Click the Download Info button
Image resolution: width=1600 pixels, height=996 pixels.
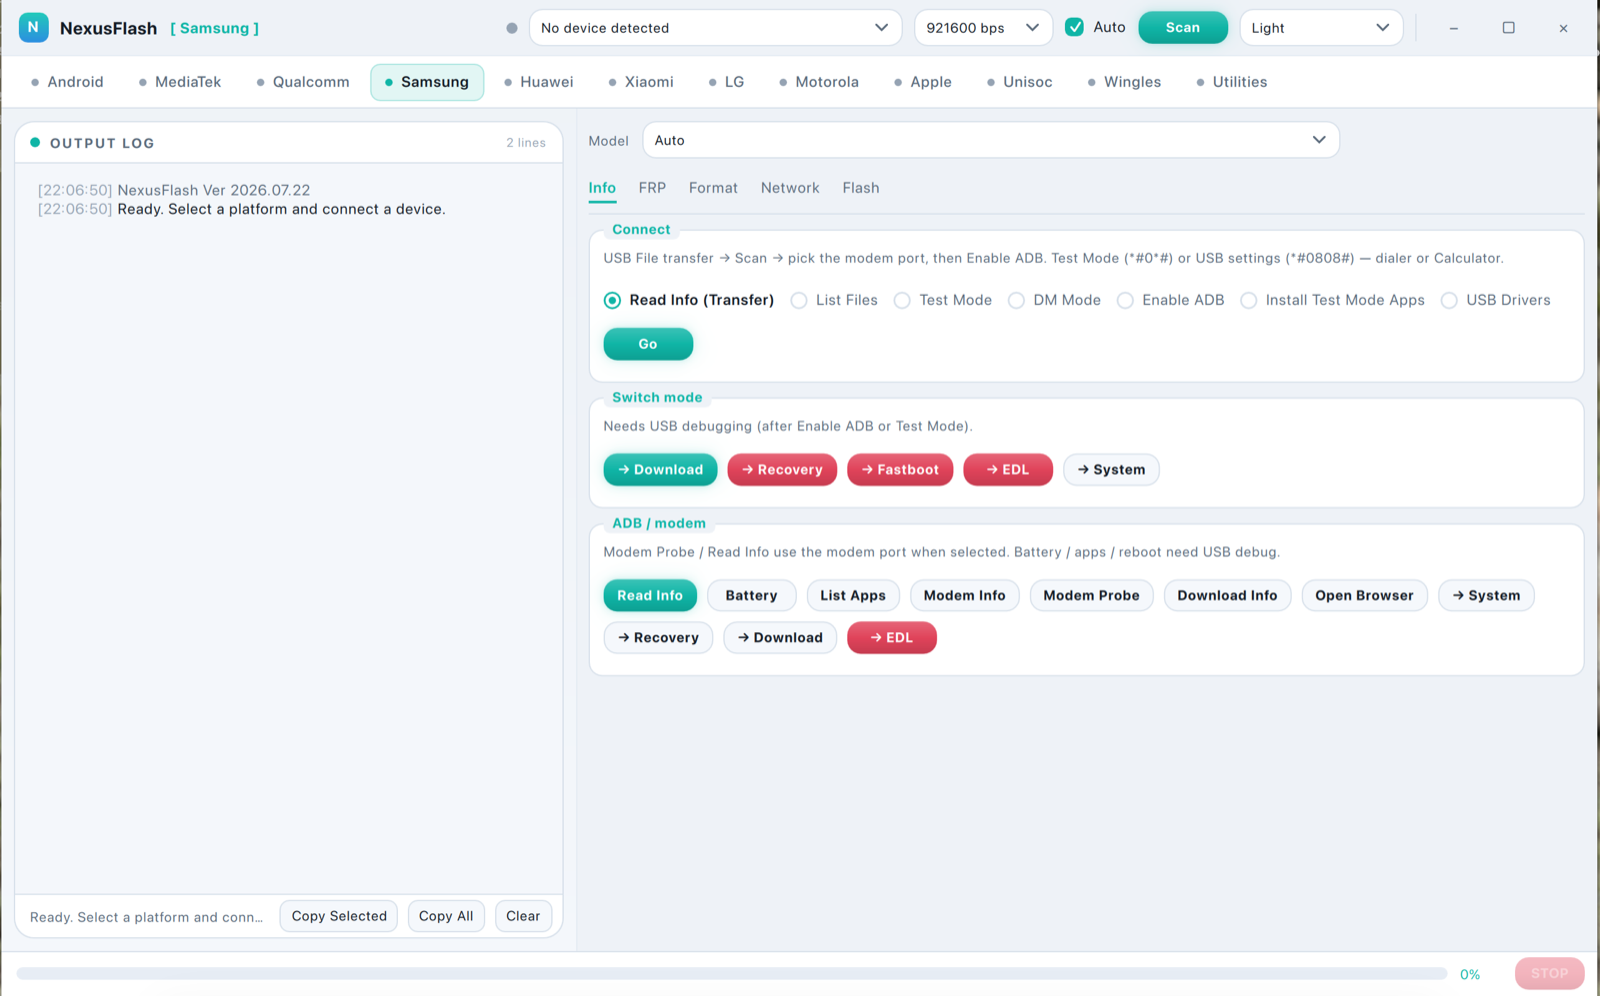point(1228,596)
